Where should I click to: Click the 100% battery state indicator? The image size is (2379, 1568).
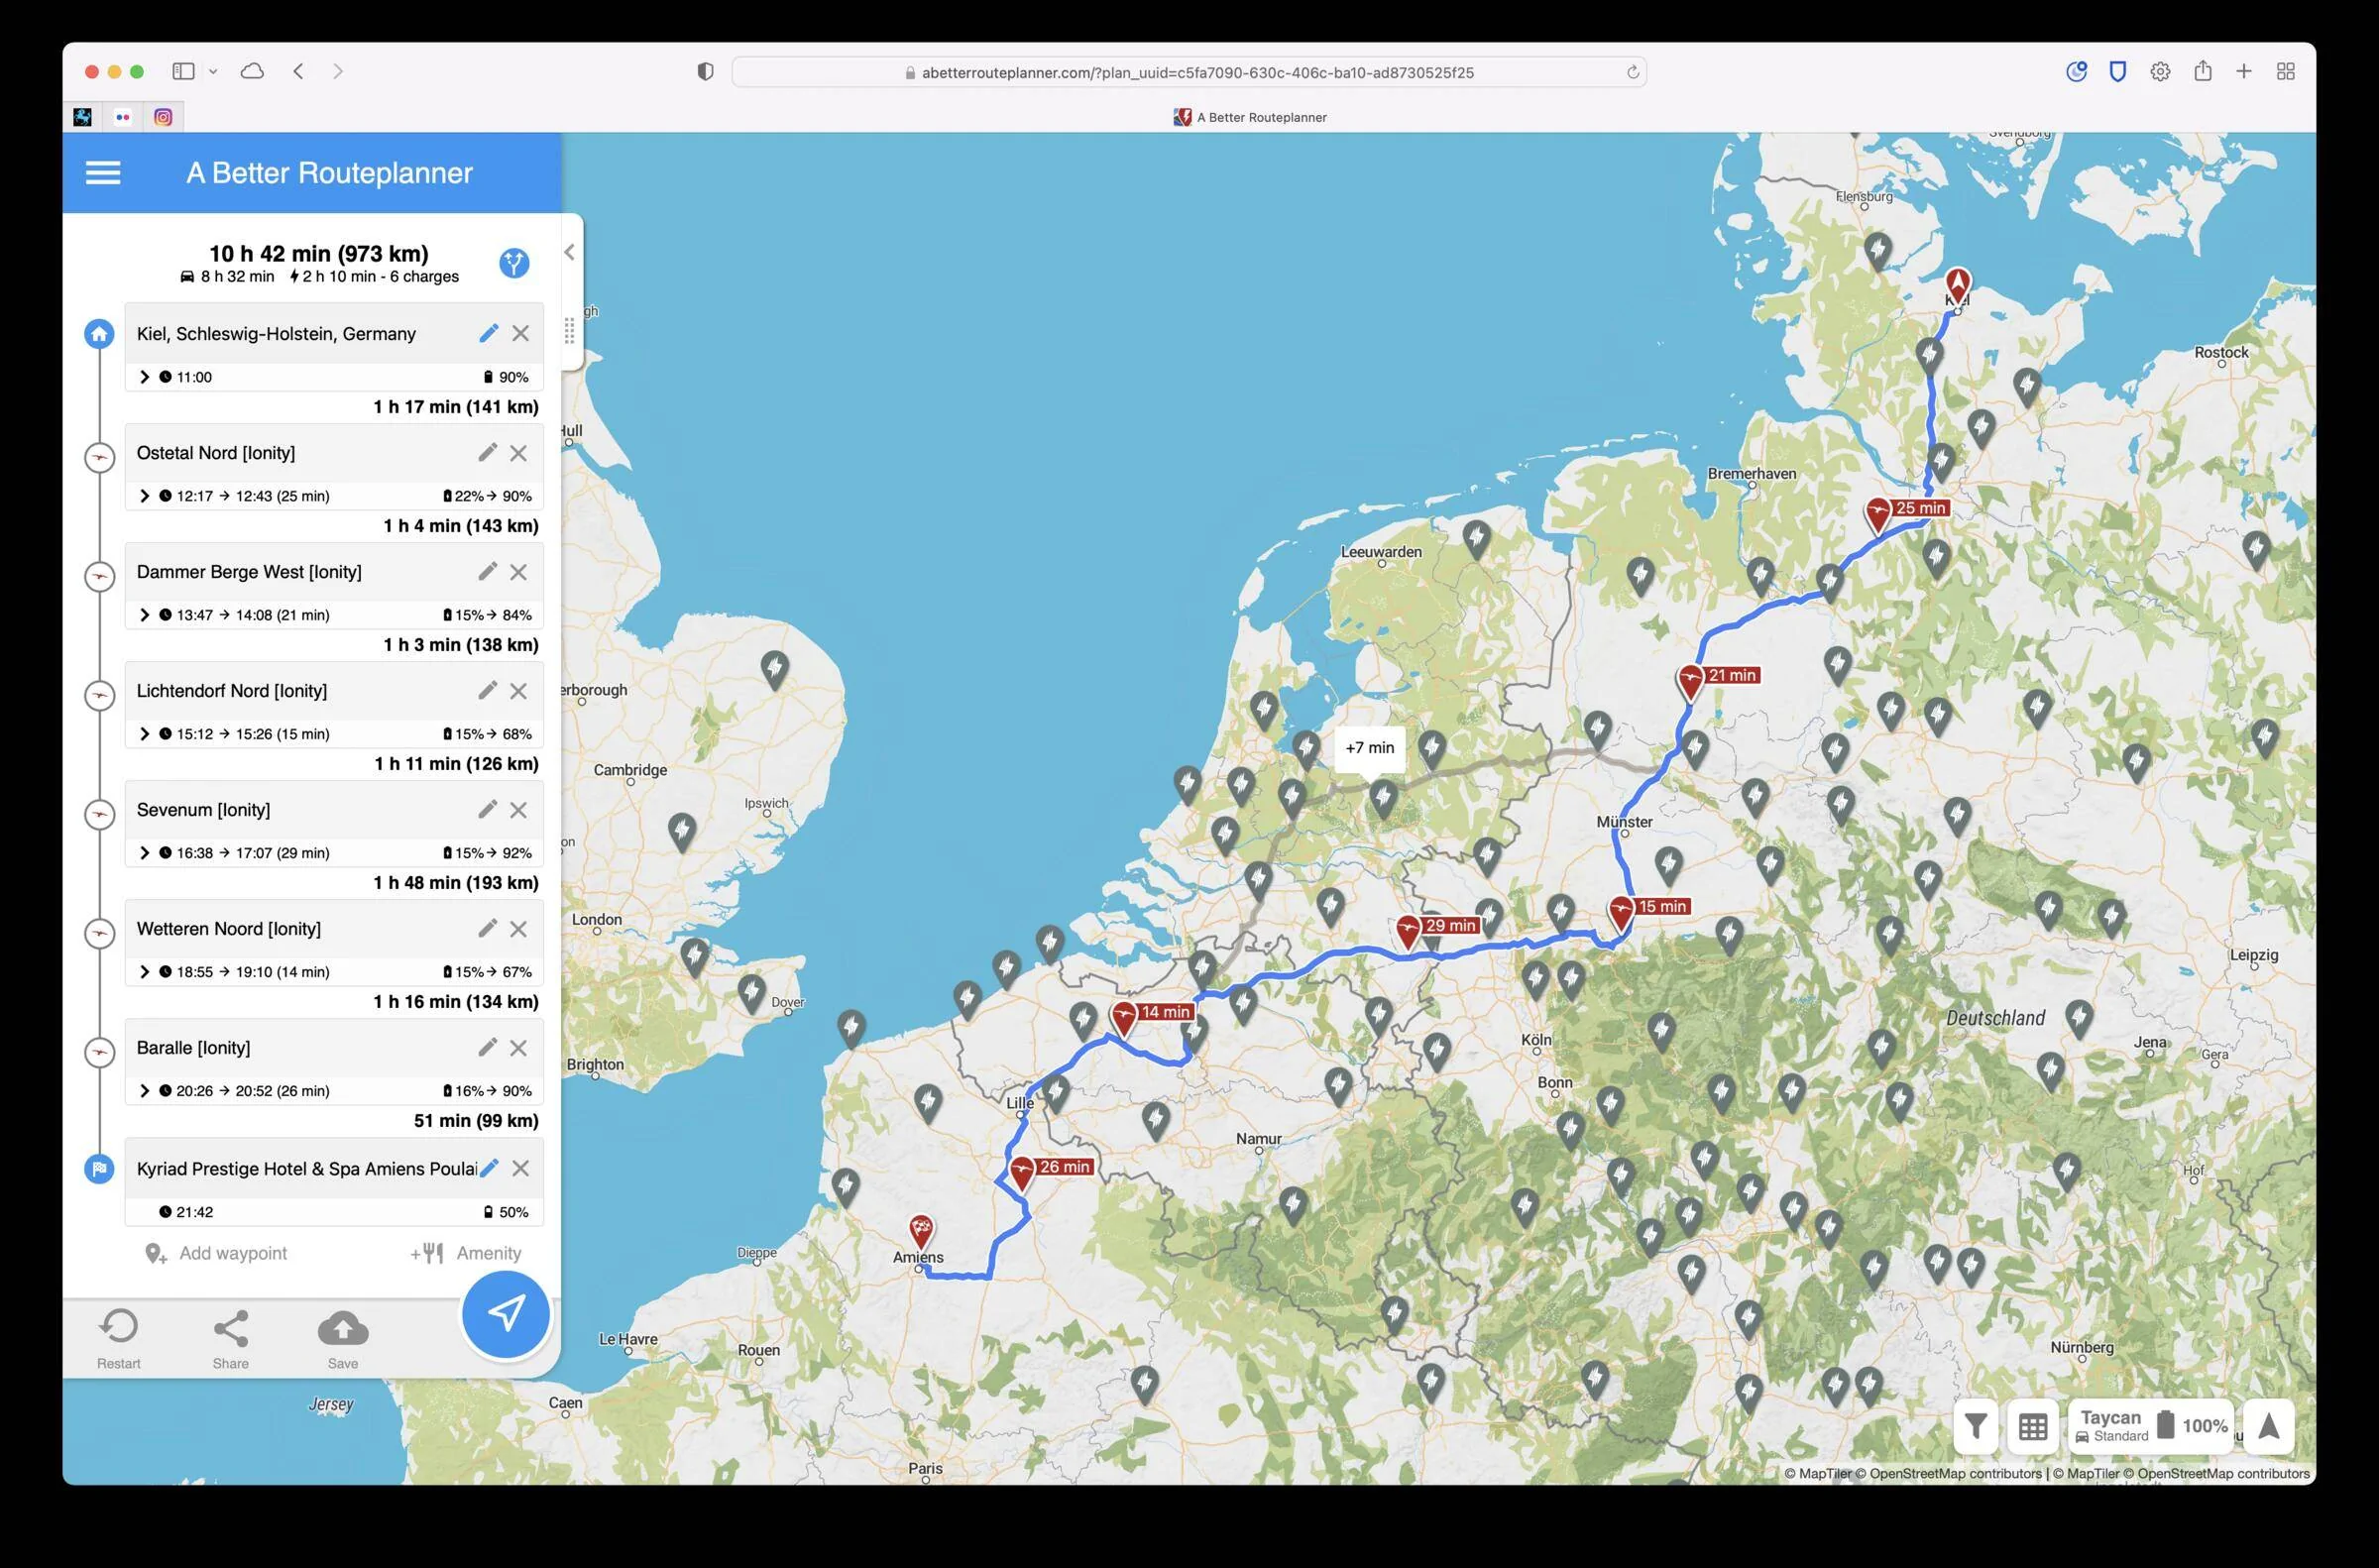tap(2194, 1426)
